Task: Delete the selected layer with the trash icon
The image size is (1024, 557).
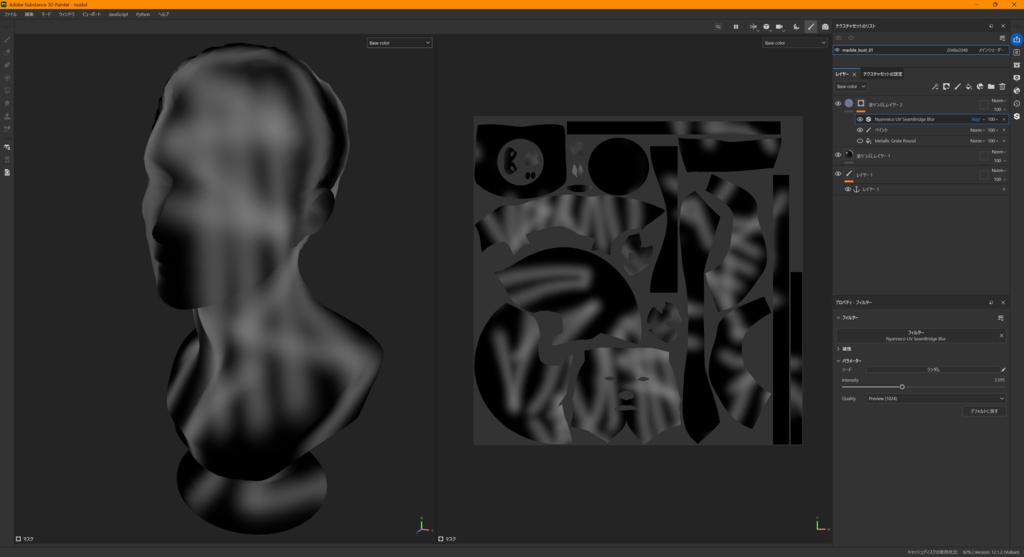Action: [1002, 86]
